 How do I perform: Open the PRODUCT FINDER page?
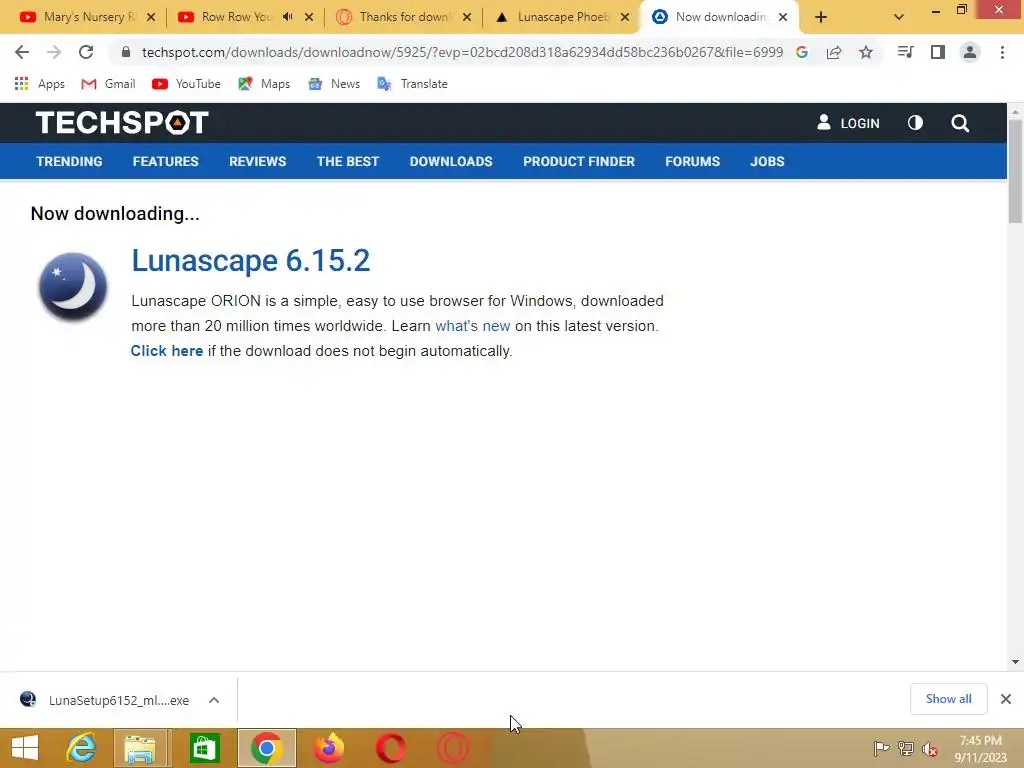coord(579,161)
